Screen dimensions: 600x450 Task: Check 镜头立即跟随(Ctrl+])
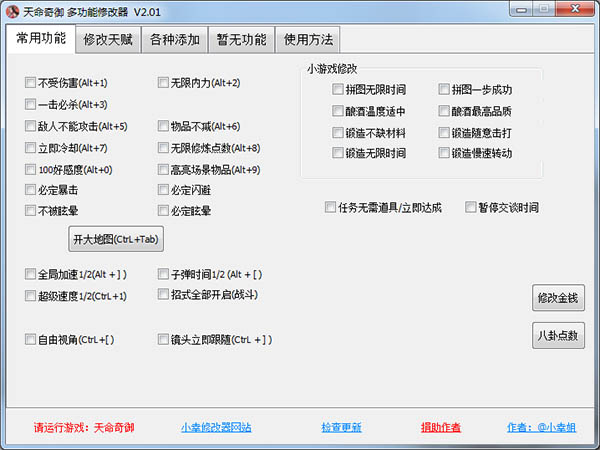pos(163,339)
